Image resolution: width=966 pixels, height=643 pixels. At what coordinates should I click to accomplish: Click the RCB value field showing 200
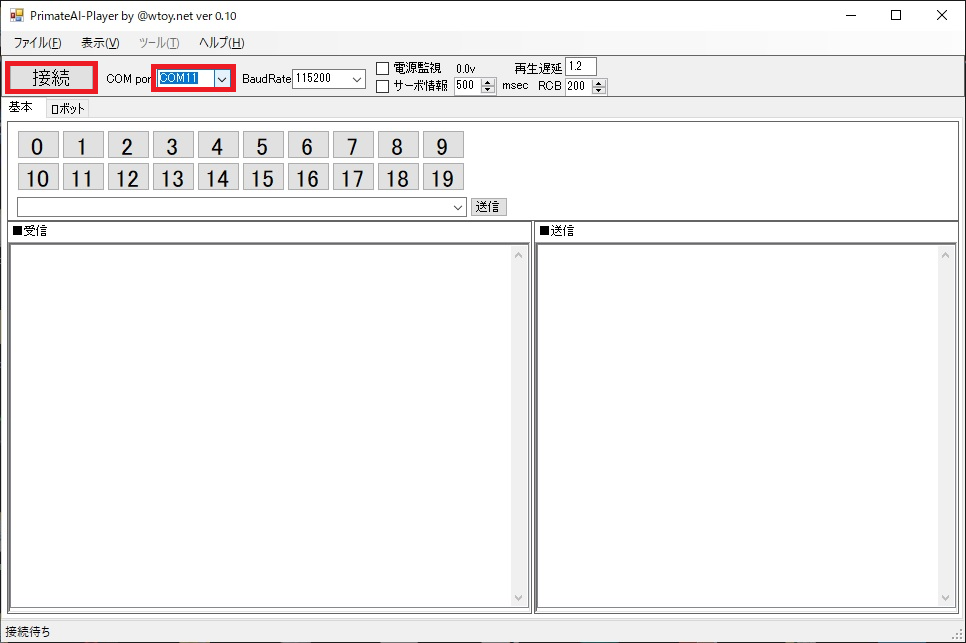(x=578, y=86)
